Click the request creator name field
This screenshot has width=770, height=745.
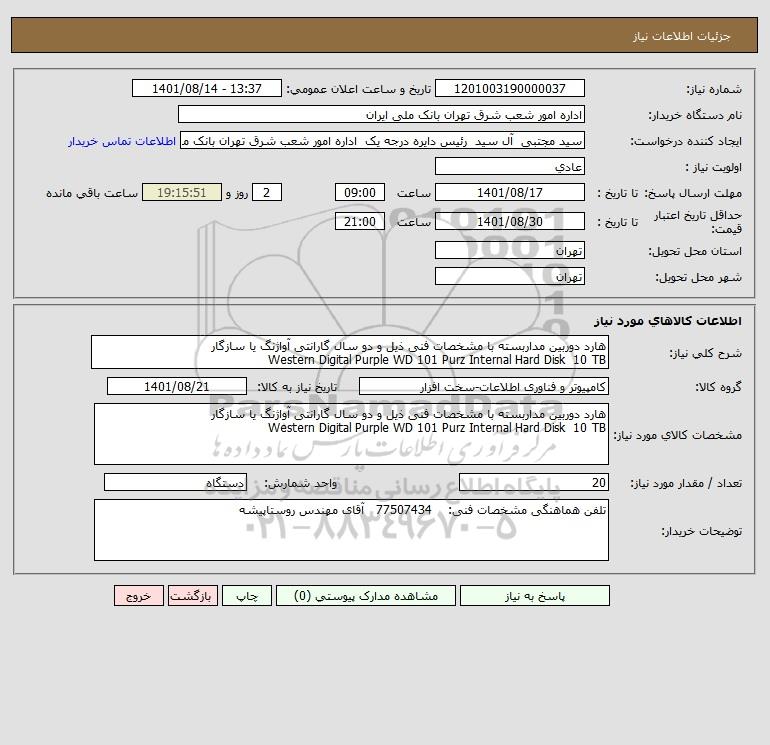click(383, 140)
